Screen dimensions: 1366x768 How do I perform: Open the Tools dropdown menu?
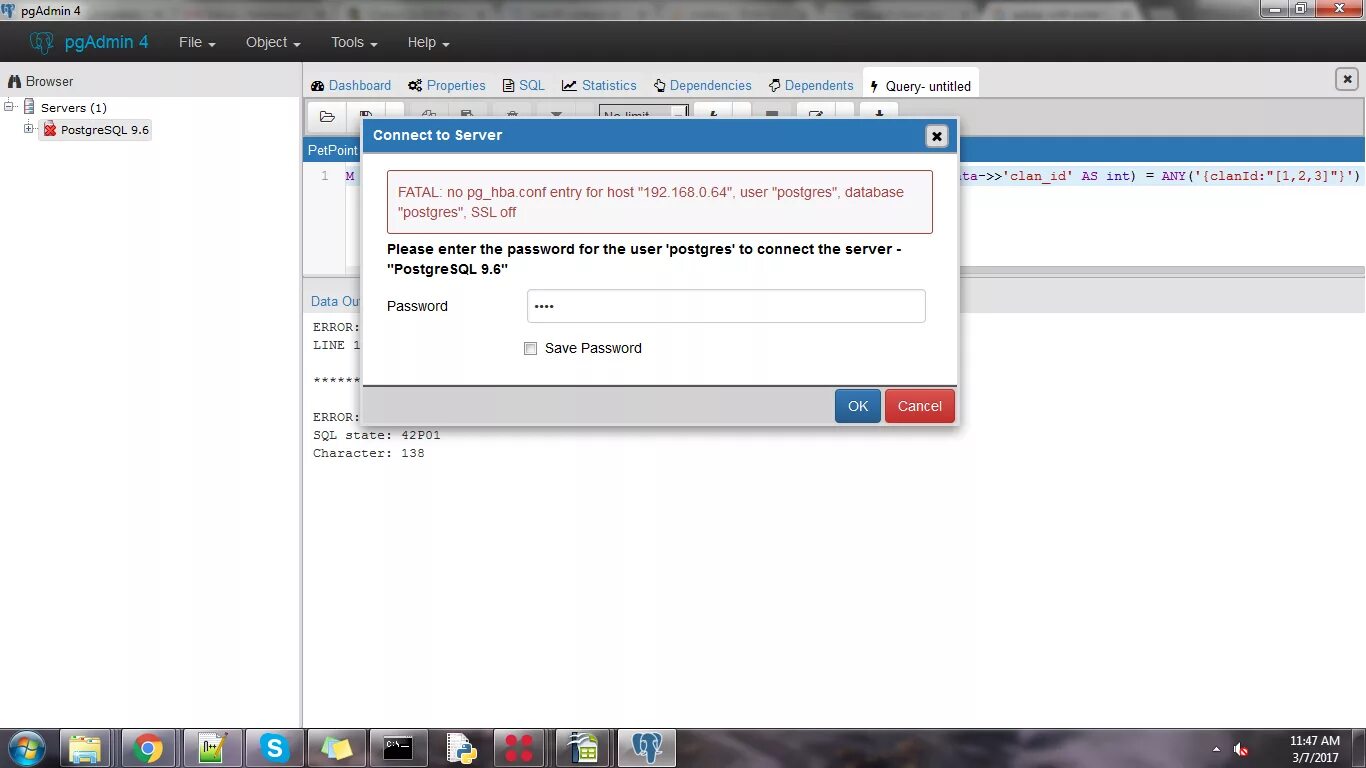pos(354,43)
